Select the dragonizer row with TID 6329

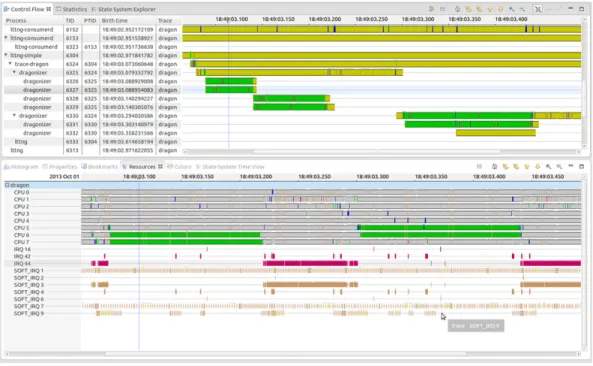click(x=92, y=107)
